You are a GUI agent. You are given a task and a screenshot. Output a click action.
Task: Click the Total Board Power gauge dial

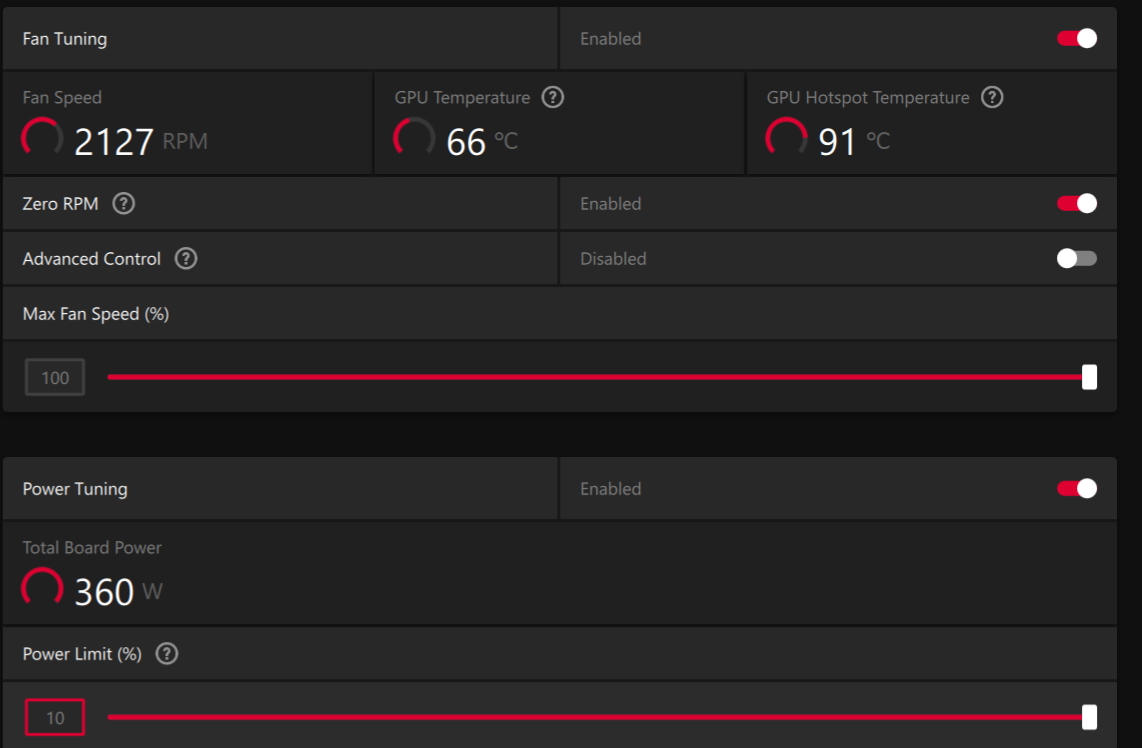tap(42, 590)
